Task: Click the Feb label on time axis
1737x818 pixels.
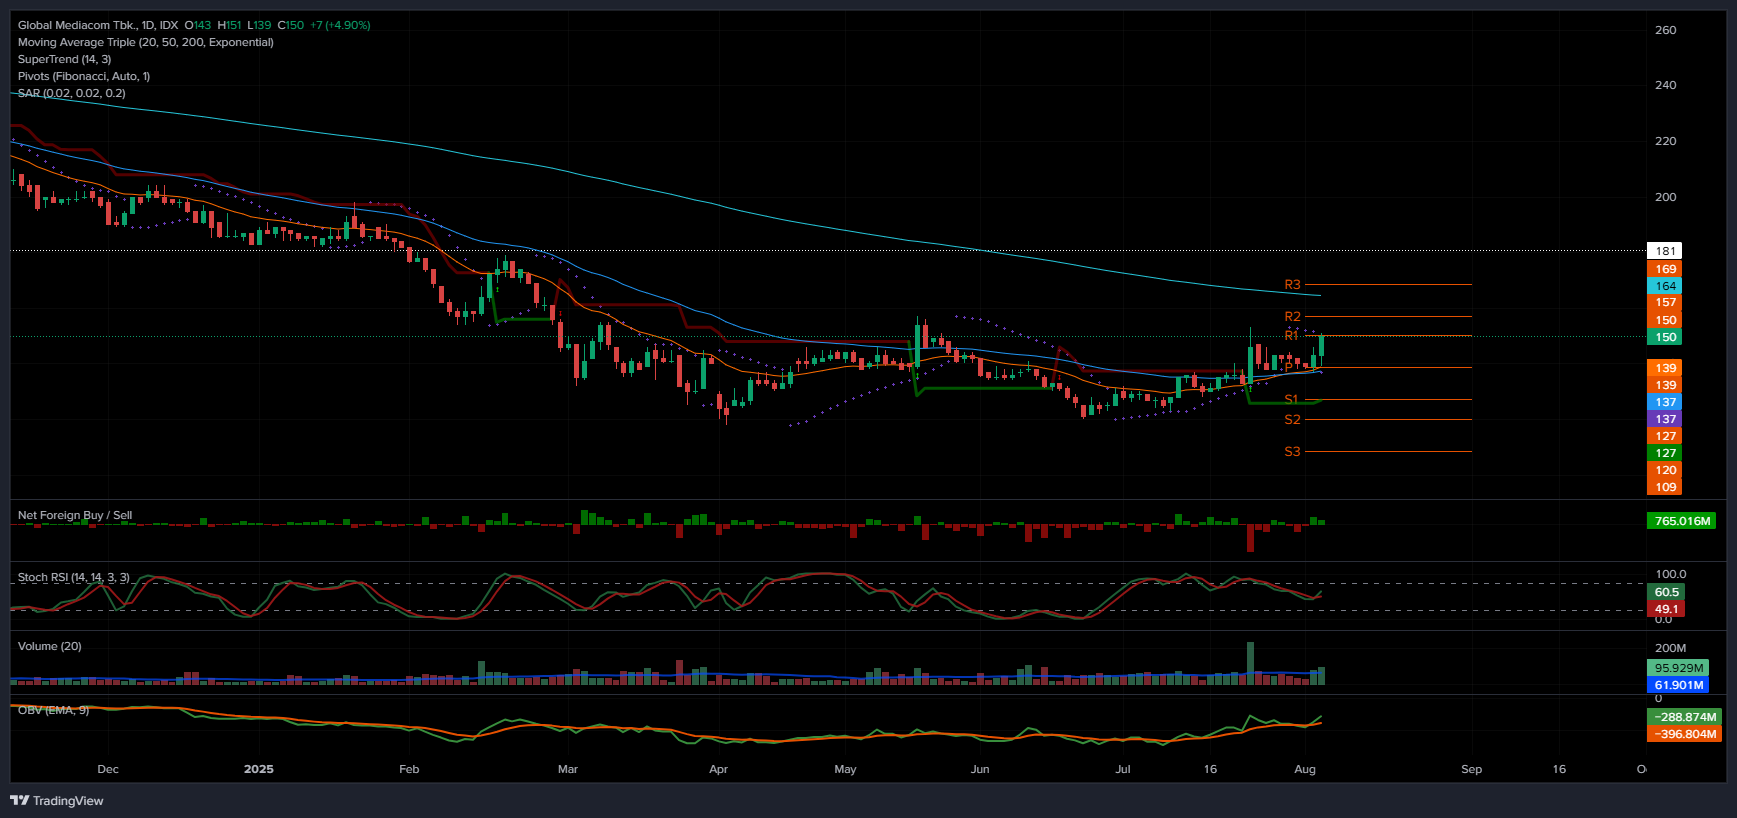Action: click(409, 769)
